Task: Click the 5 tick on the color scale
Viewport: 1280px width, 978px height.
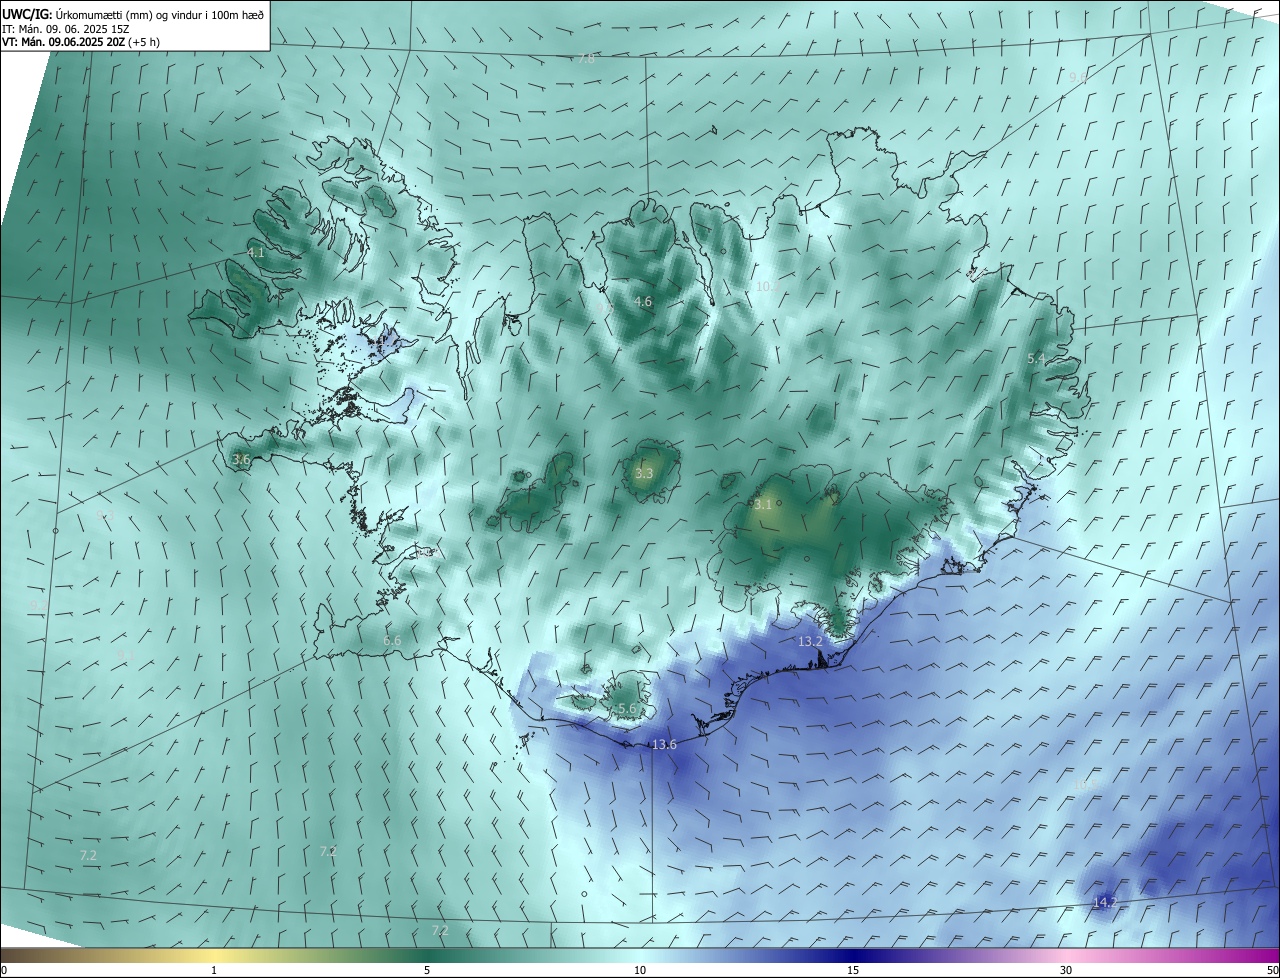Action: pyautogui.click(x=427, y=971)
